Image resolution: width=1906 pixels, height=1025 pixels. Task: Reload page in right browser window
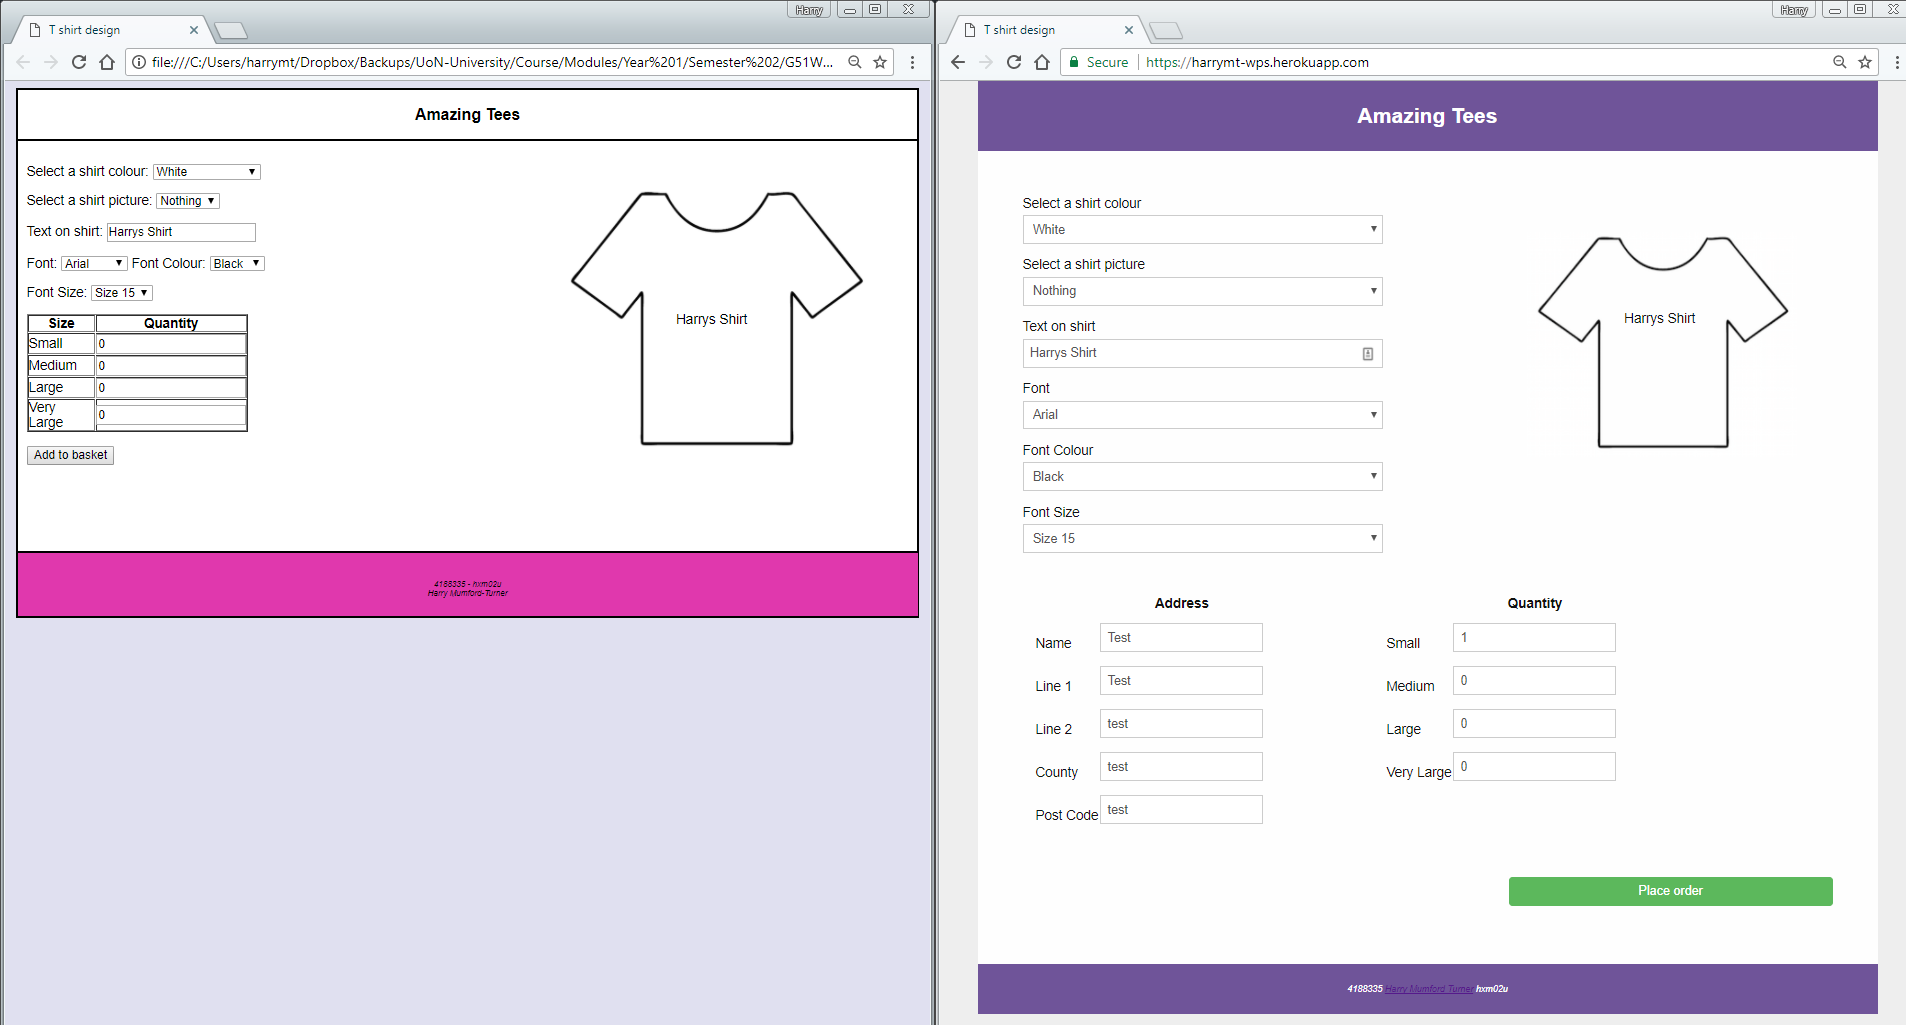tap(1014, 62)
